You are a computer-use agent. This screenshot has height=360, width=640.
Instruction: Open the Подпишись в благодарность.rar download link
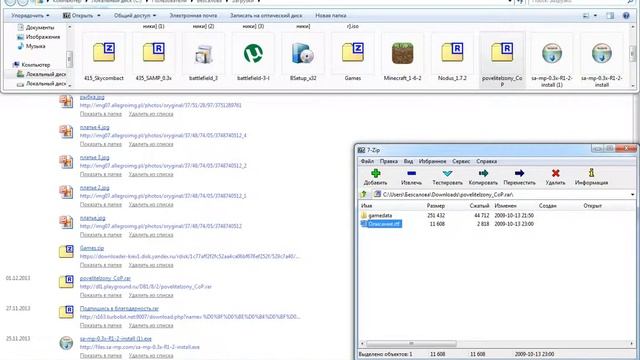tap(119, 309)
